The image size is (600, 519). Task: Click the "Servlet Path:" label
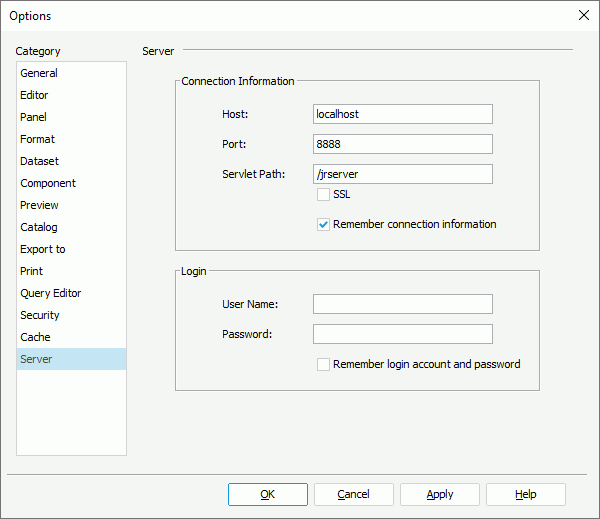pos(254,174)
